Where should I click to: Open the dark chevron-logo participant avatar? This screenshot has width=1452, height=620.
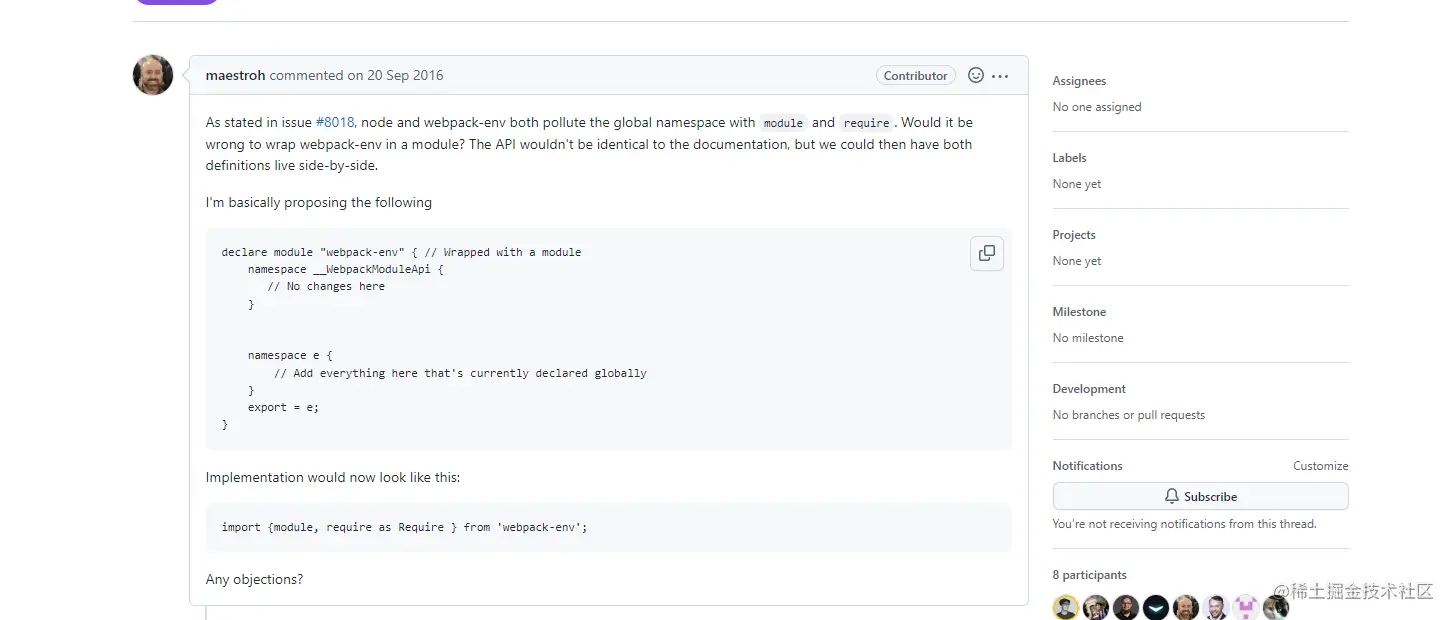[1156, 607]
